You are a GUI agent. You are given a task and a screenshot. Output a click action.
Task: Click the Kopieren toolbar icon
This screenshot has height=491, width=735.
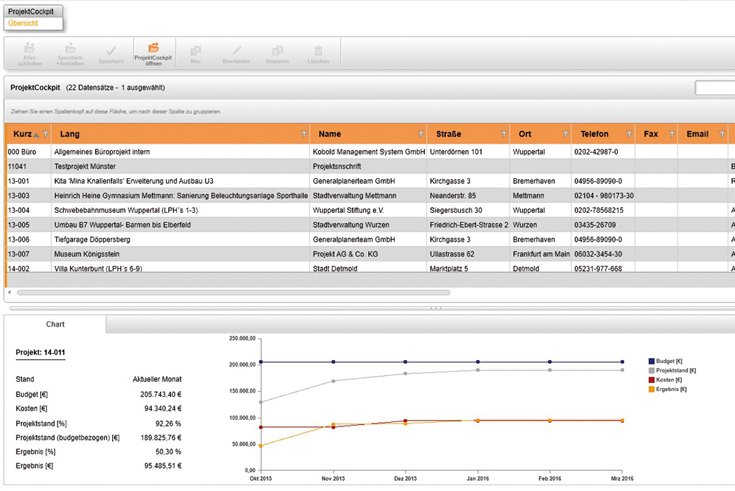(277, 50)
